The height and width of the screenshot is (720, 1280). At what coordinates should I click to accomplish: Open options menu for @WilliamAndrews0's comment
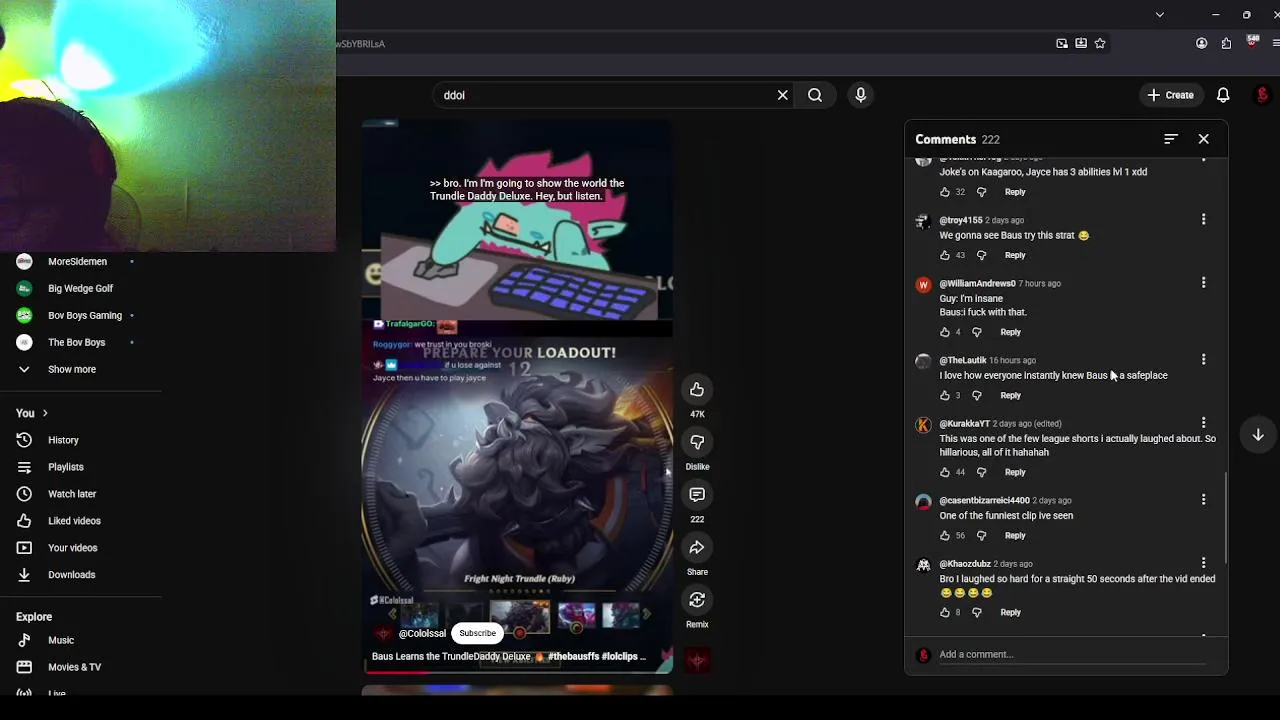1203,283
